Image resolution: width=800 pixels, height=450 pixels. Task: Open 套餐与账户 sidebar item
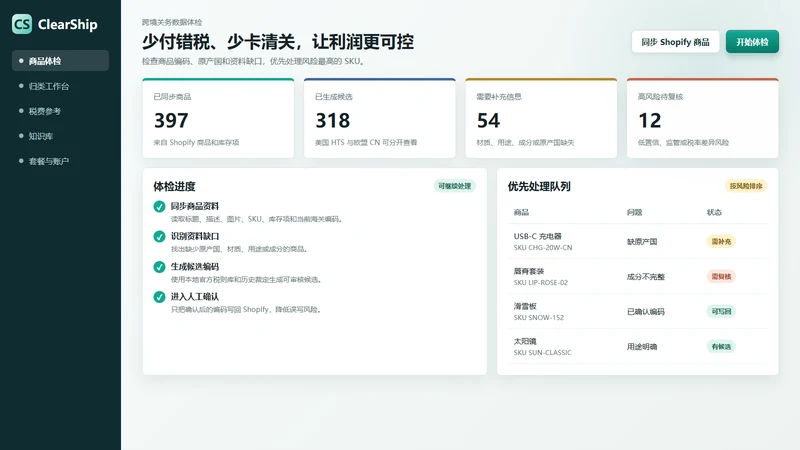coord(60,161)
